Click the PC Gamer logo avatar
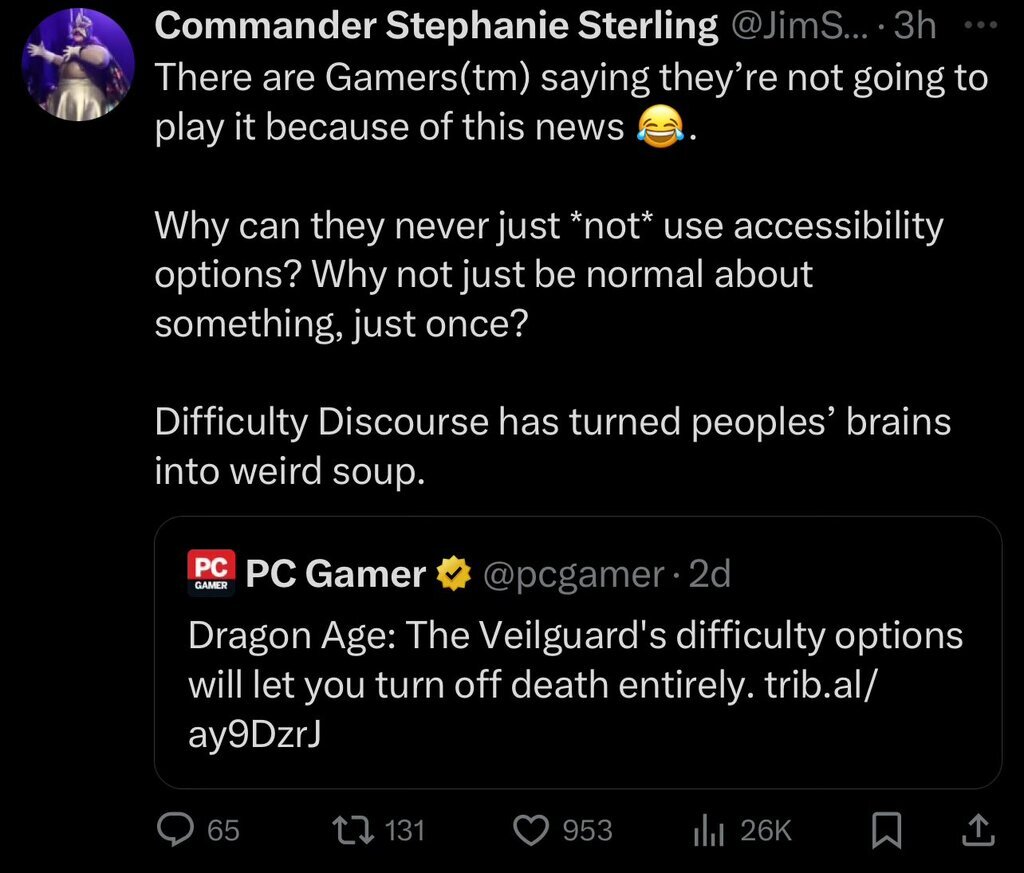1024x873 pixels. click(x=211, y=573)
